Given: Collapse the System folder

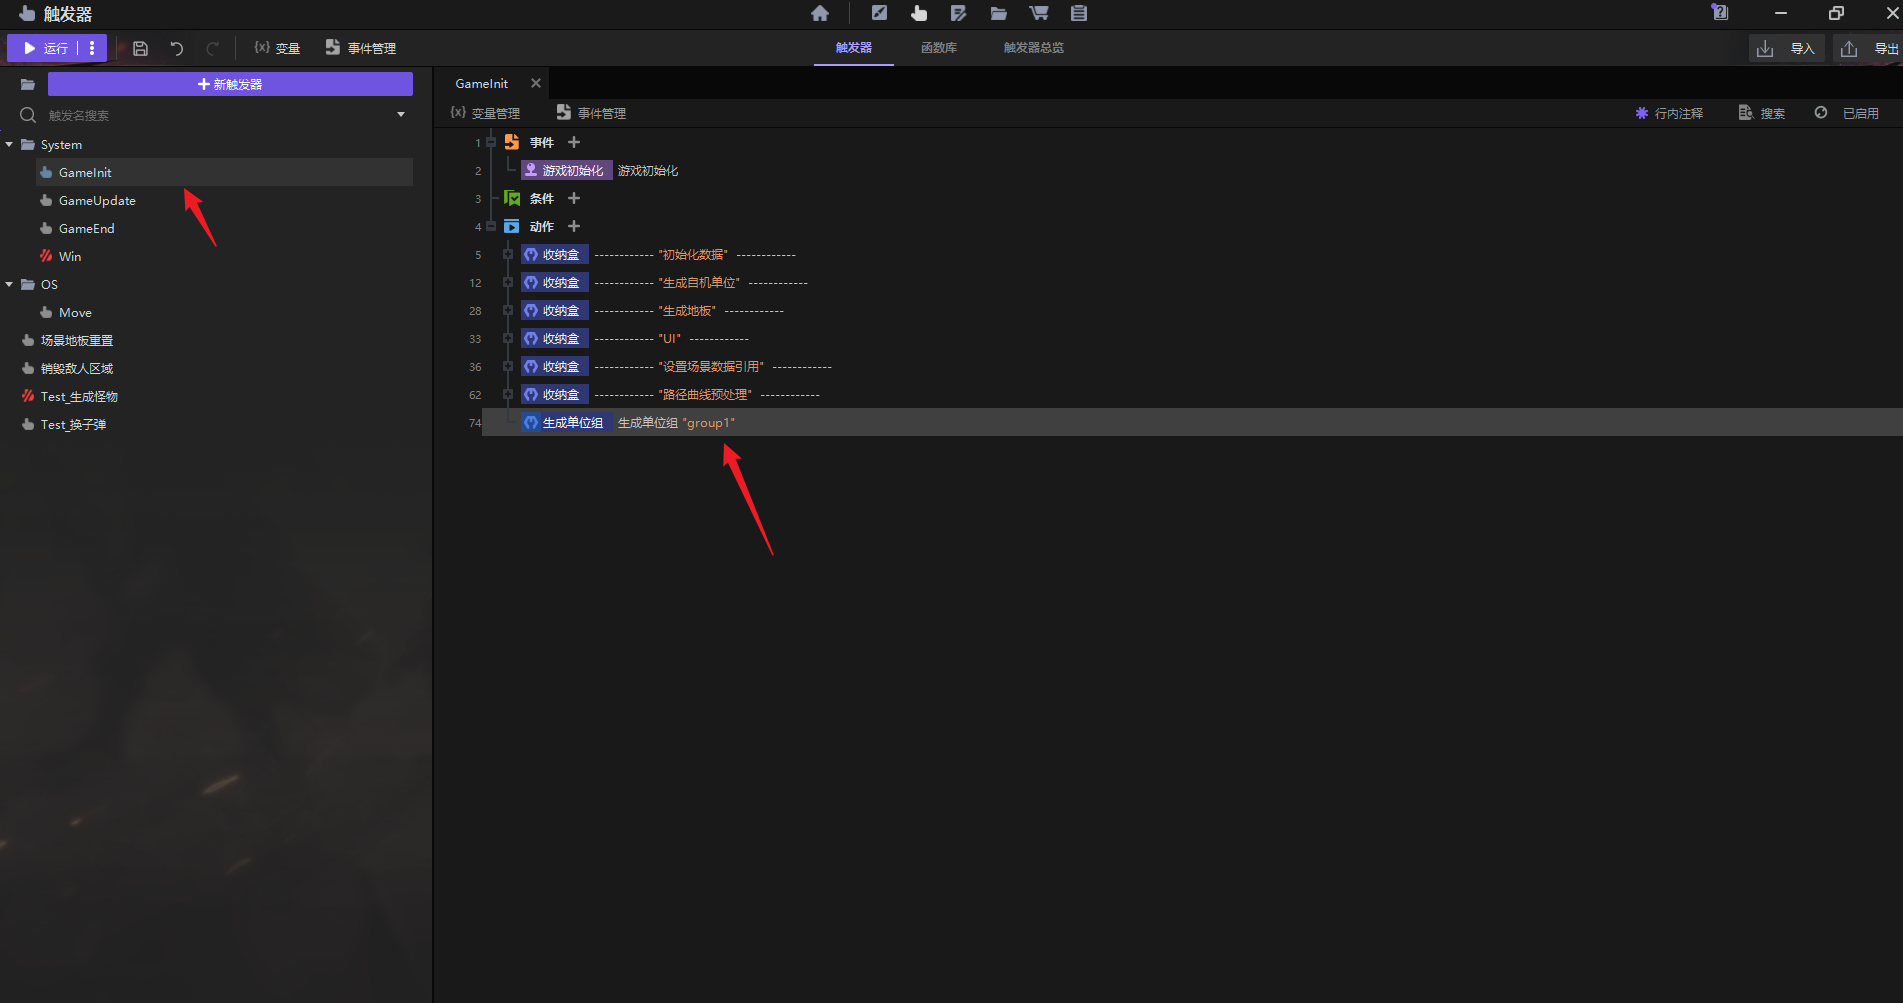Looking at the screenshot, I should coord(9,144).
